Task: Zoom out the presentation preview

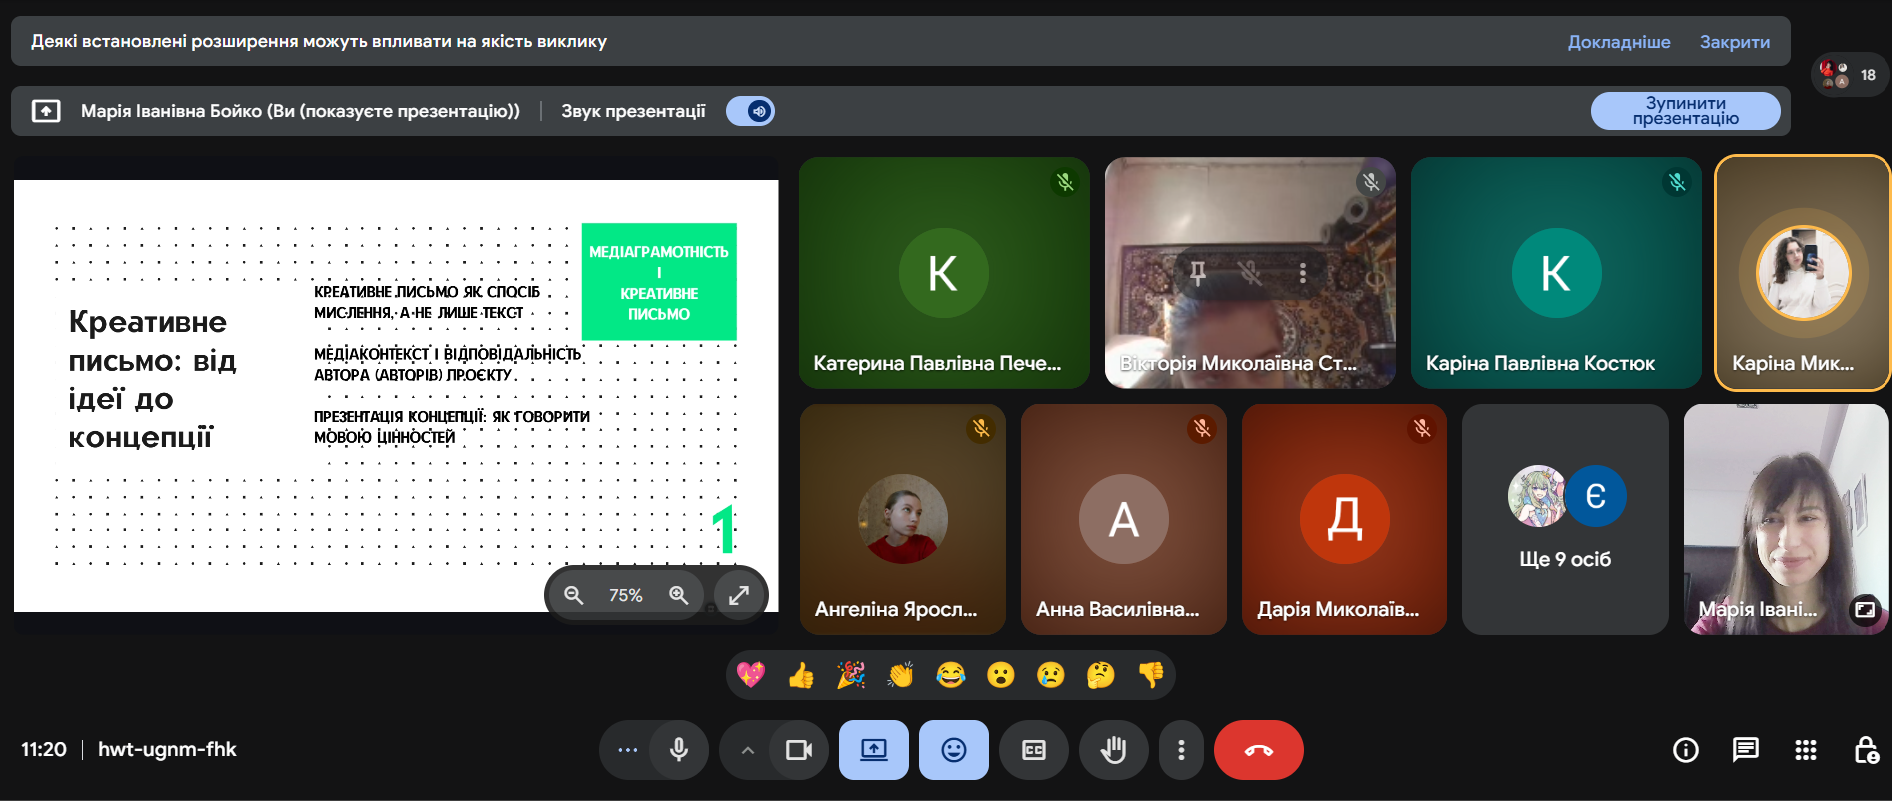Action: click(573, 595)
